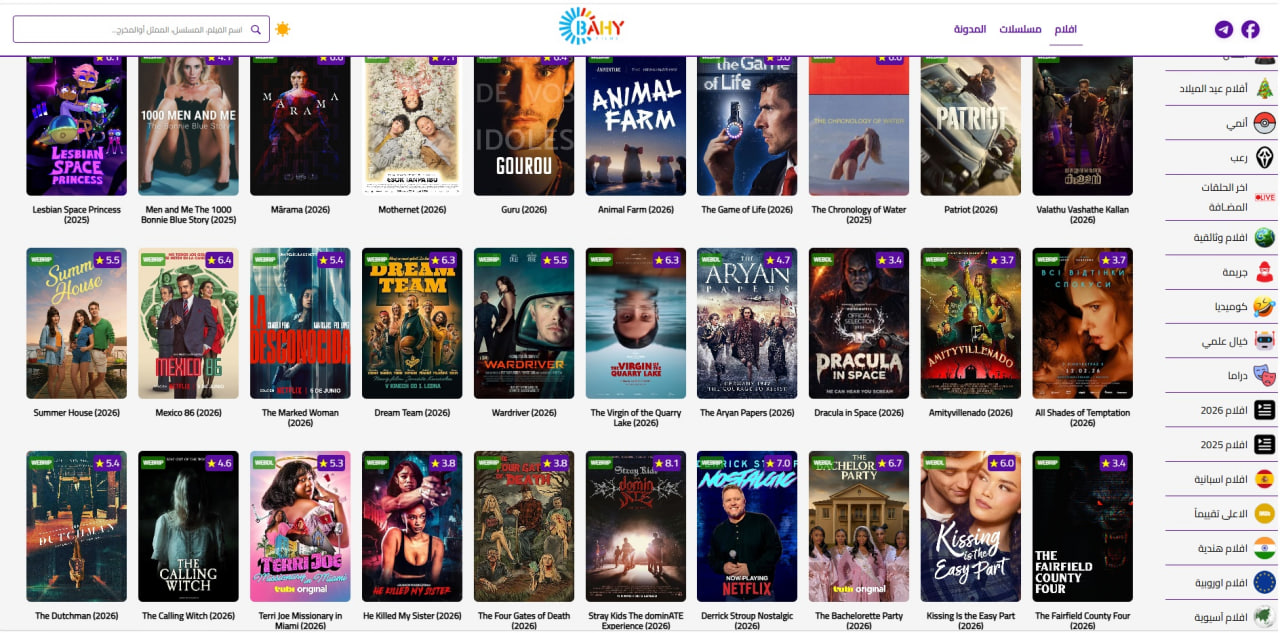Open Patriot poster thumbnail
The height and width of the screenshot is (633, 1280).
point(971,125)
